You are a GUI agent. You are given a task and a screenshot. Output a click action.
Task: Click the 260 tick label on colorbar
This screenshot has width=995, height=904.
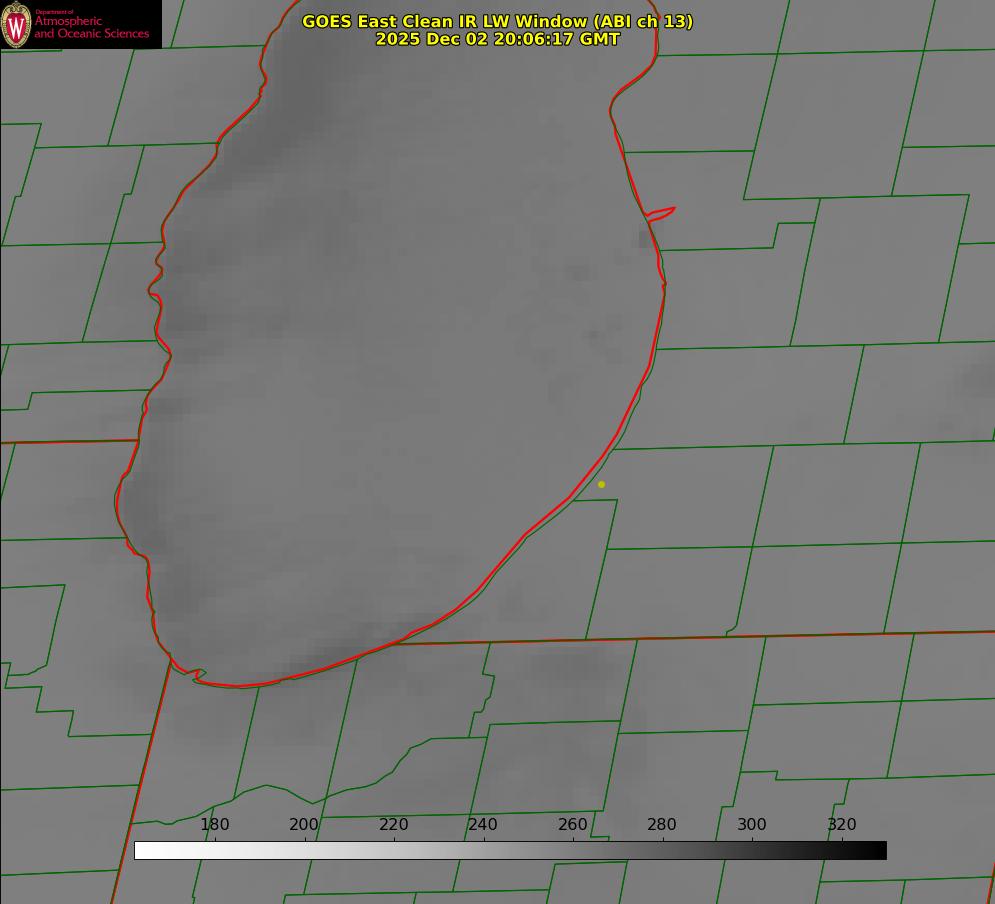pyautogui.click(x=572, y=824)
